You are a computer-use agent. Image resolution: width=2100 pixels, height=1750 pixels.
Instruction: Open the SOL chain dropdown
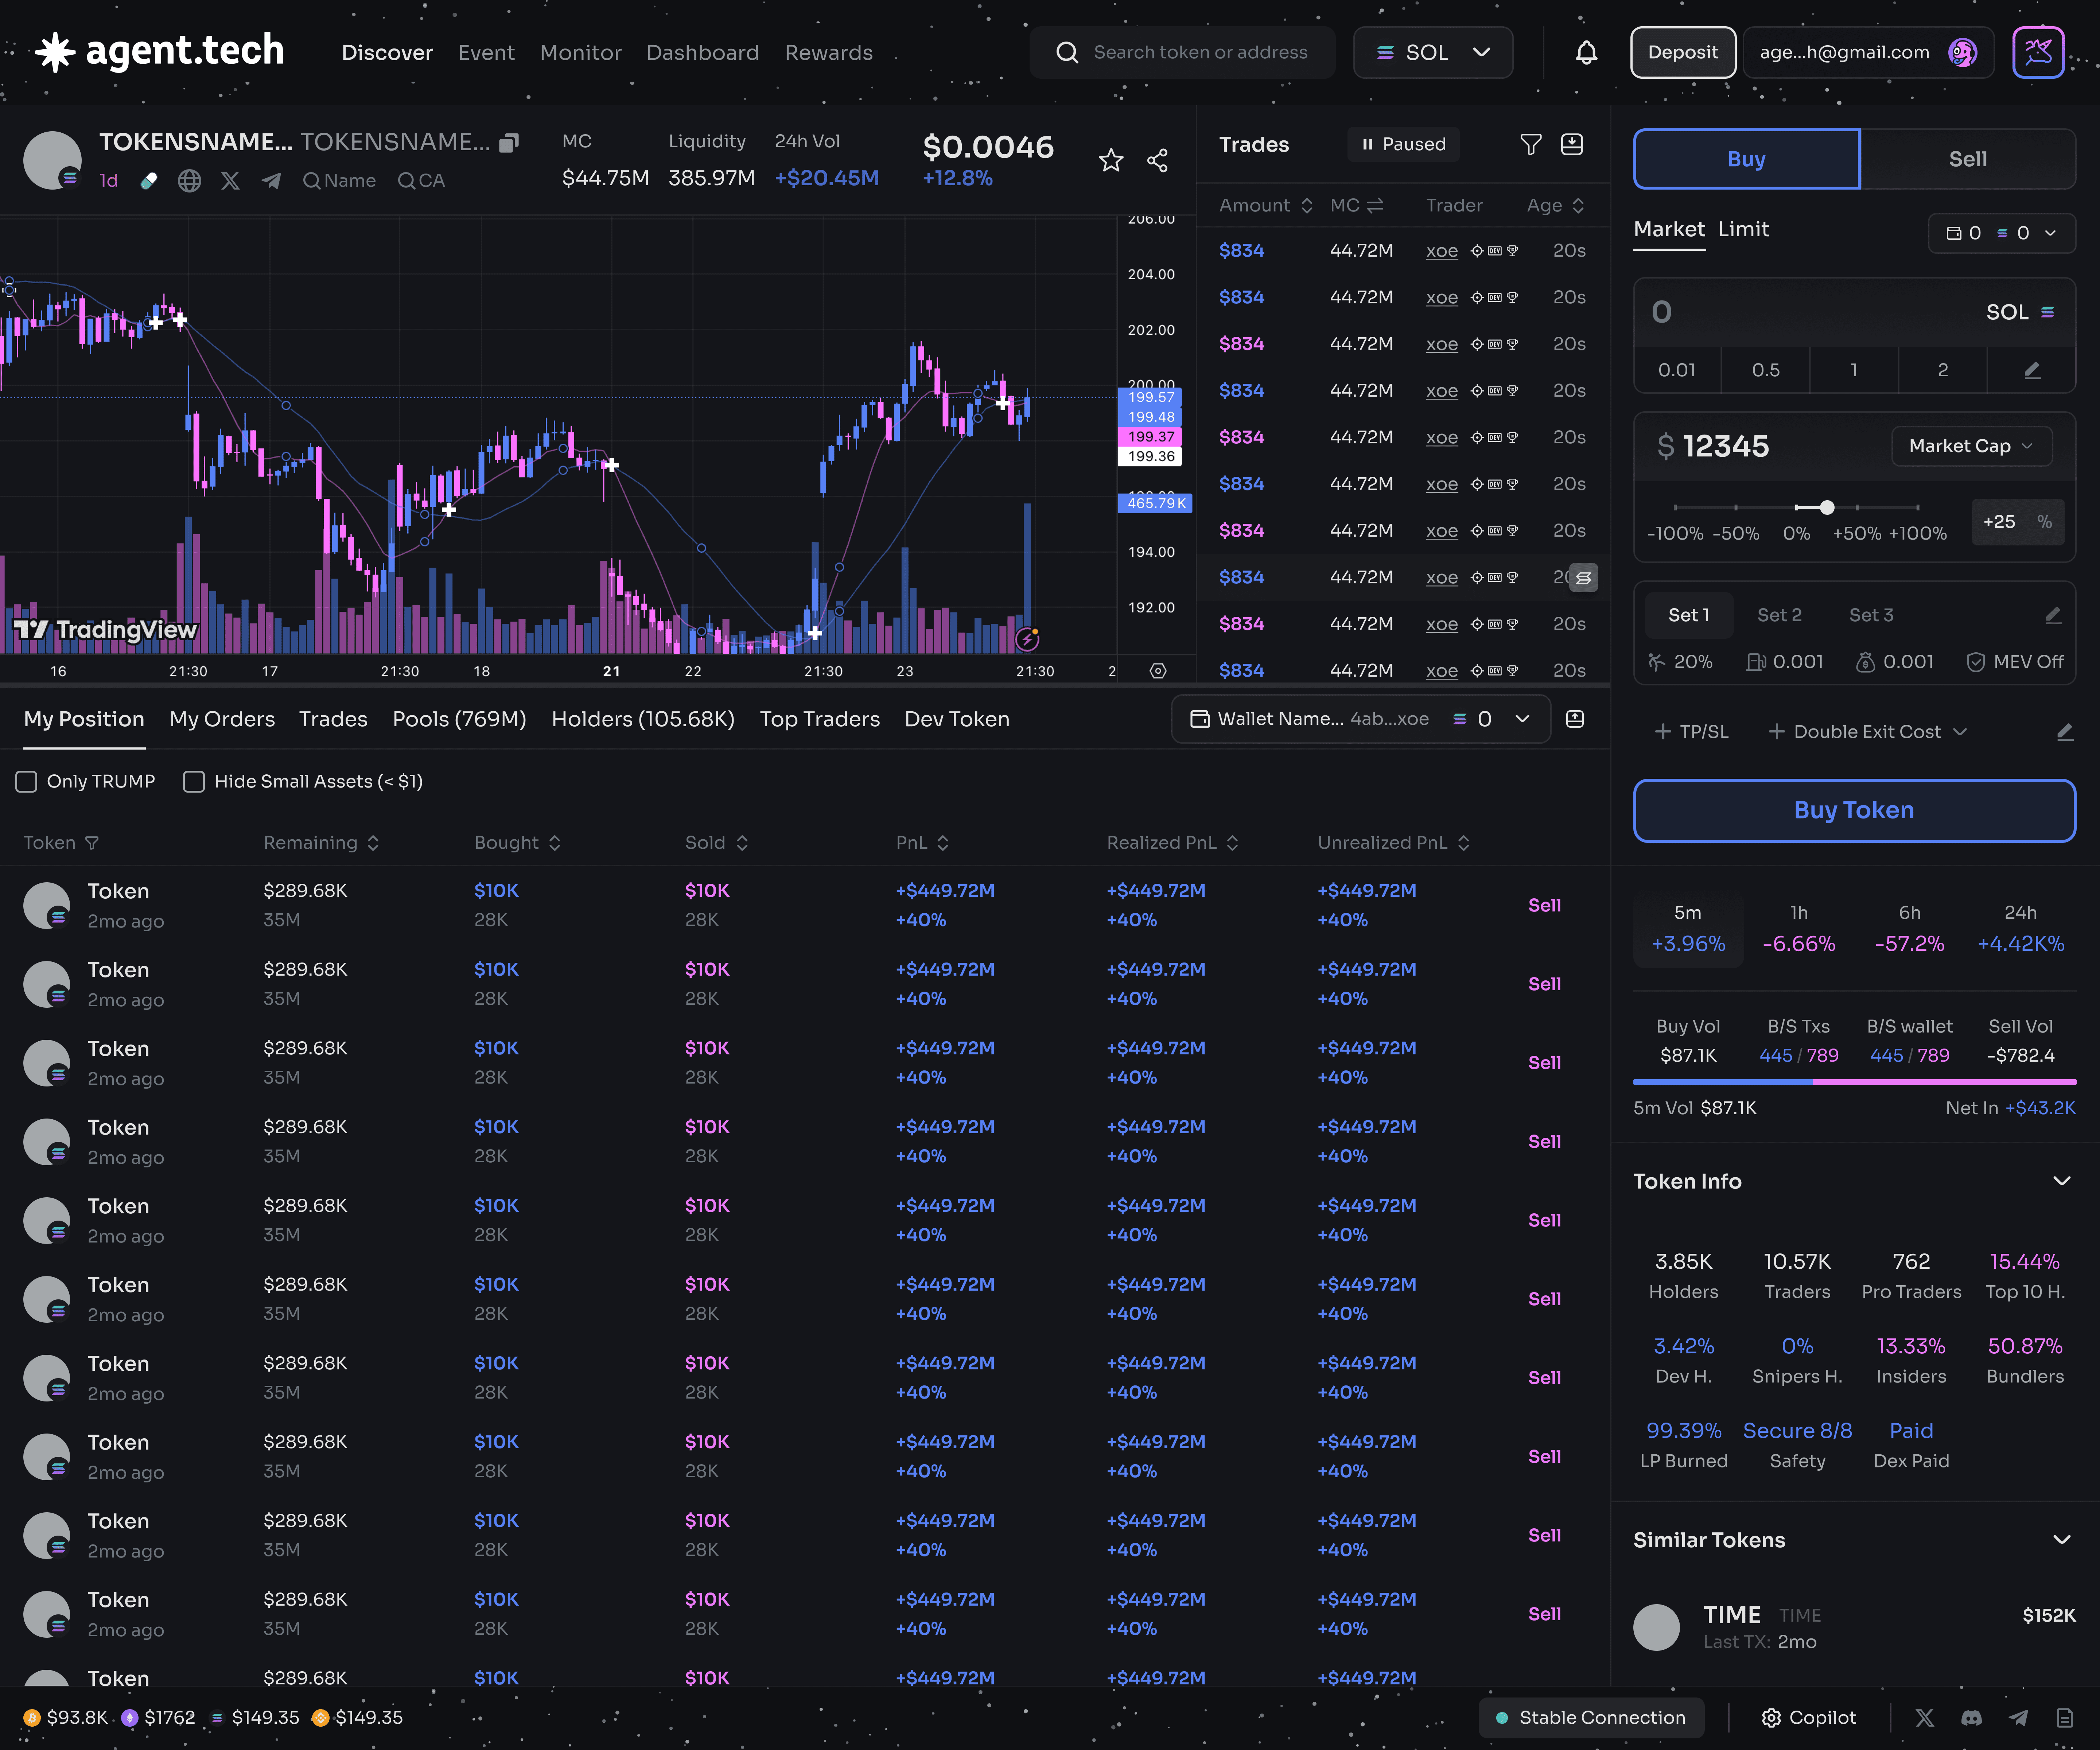click(x=1432, y=52)
